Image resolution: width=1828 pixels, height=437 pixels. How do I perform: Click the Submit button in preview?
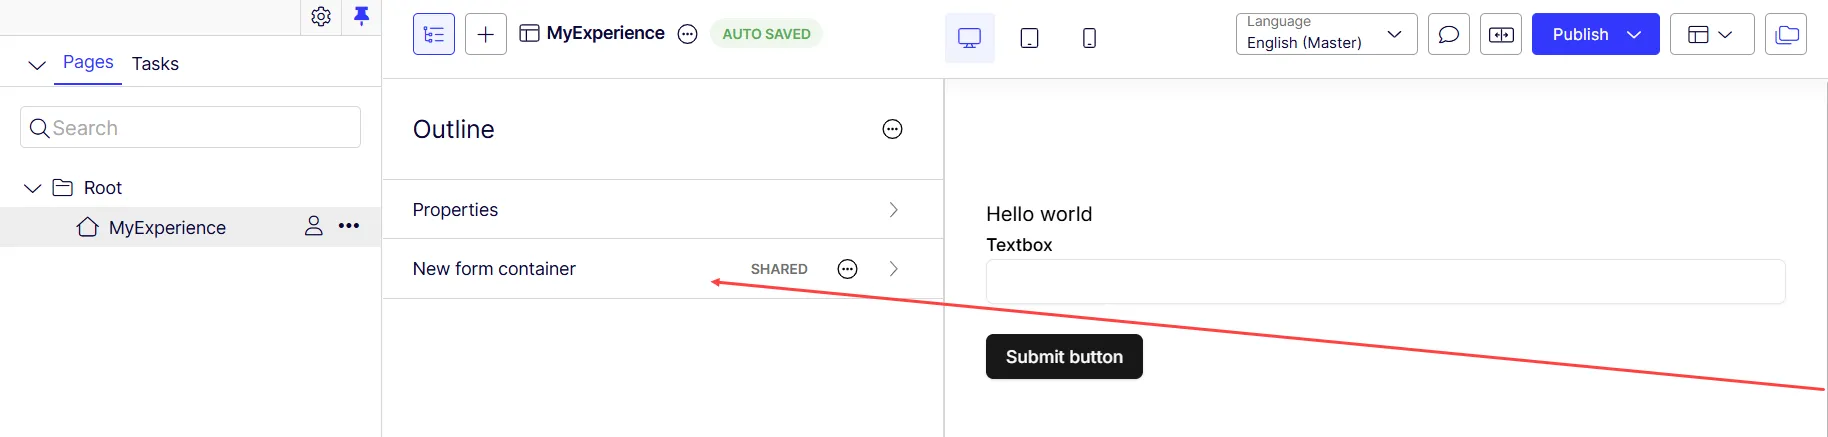tap(1064, 357)
